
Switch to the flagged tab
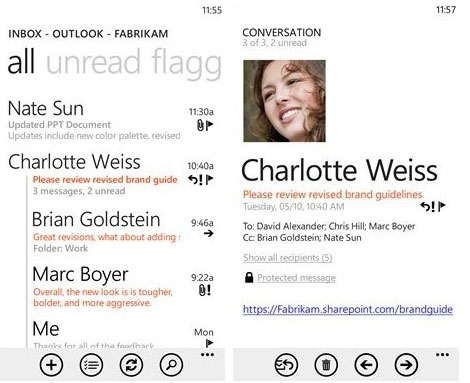pos(186,64)
